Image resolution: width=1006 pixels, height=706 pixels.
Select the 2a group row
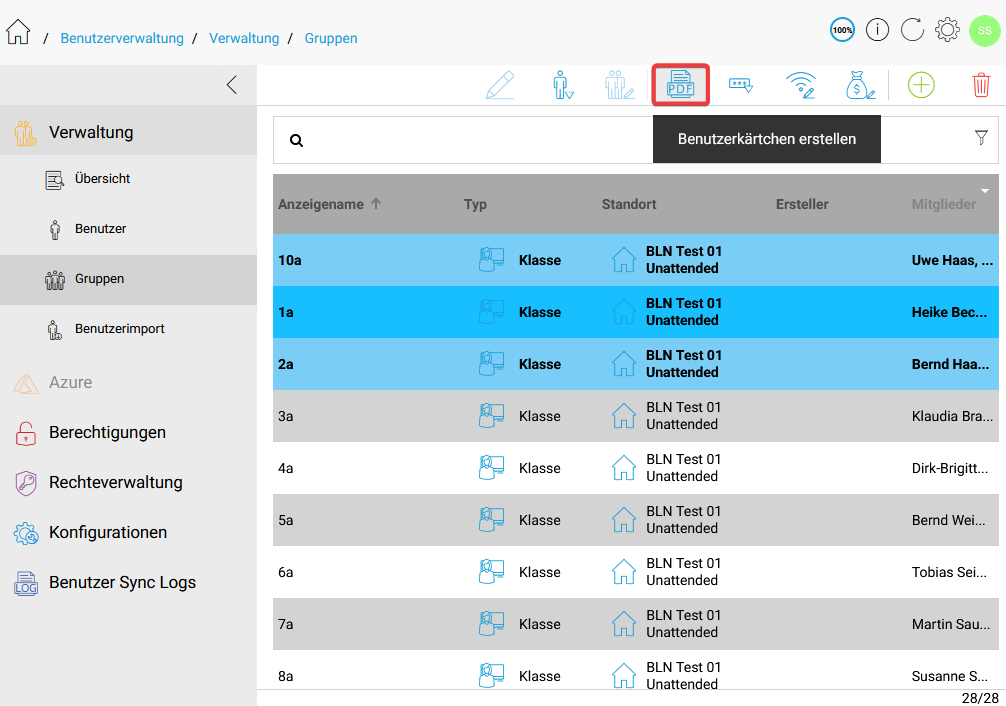(636, 364)
